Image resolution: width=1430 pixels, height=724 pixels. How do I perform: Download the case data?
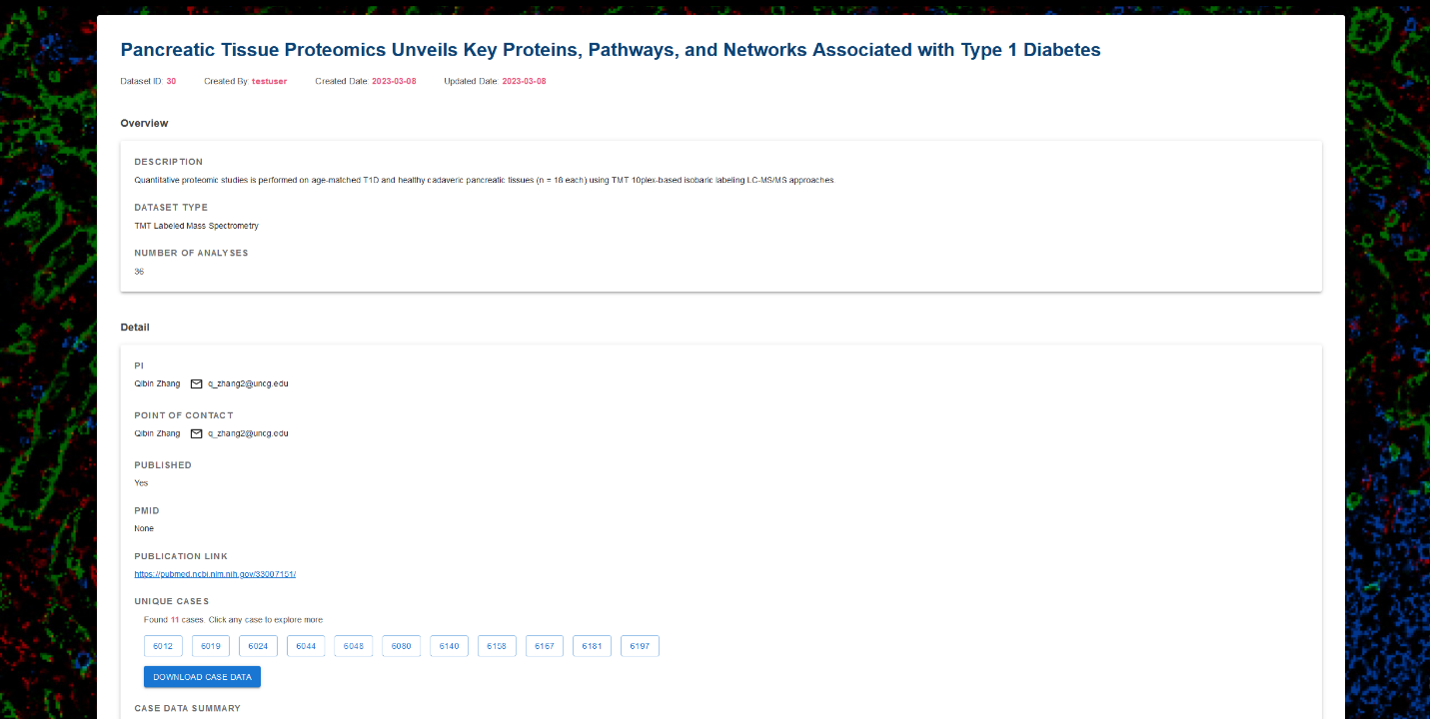[x=202, y=677]
